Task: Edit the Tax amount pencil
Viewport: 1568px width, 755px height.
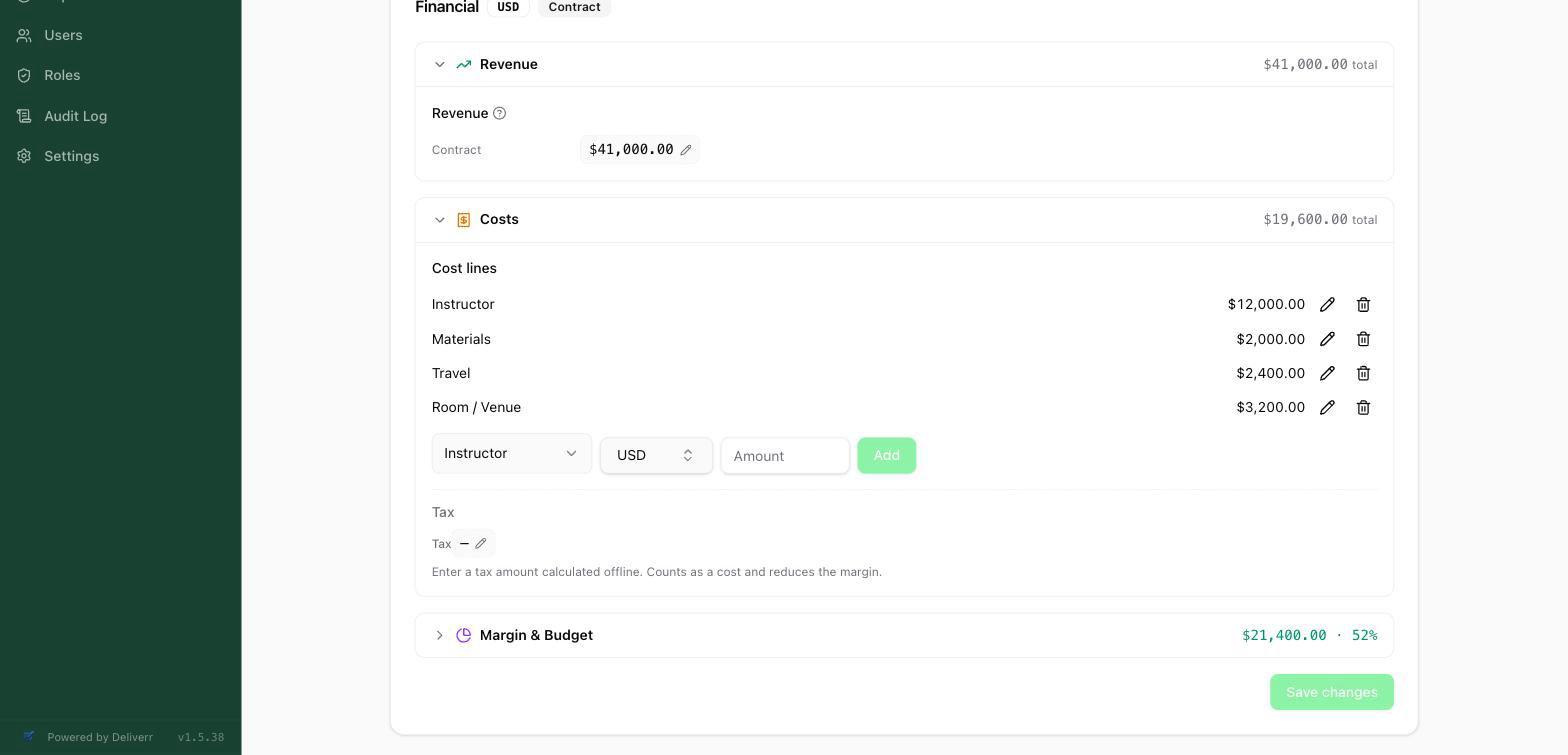Action: pyautogui.click(x=481, y=544)
